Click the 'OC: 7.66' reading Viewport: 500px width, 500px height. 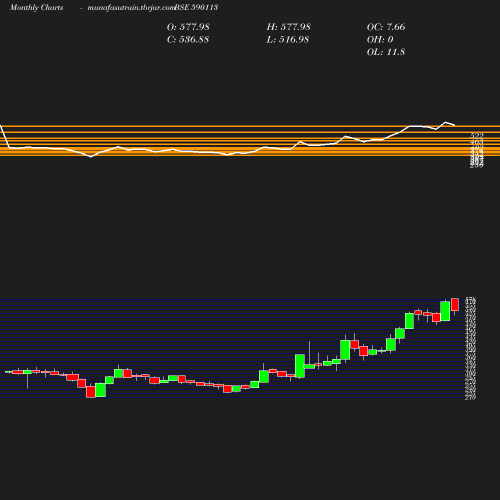point(386,27)
